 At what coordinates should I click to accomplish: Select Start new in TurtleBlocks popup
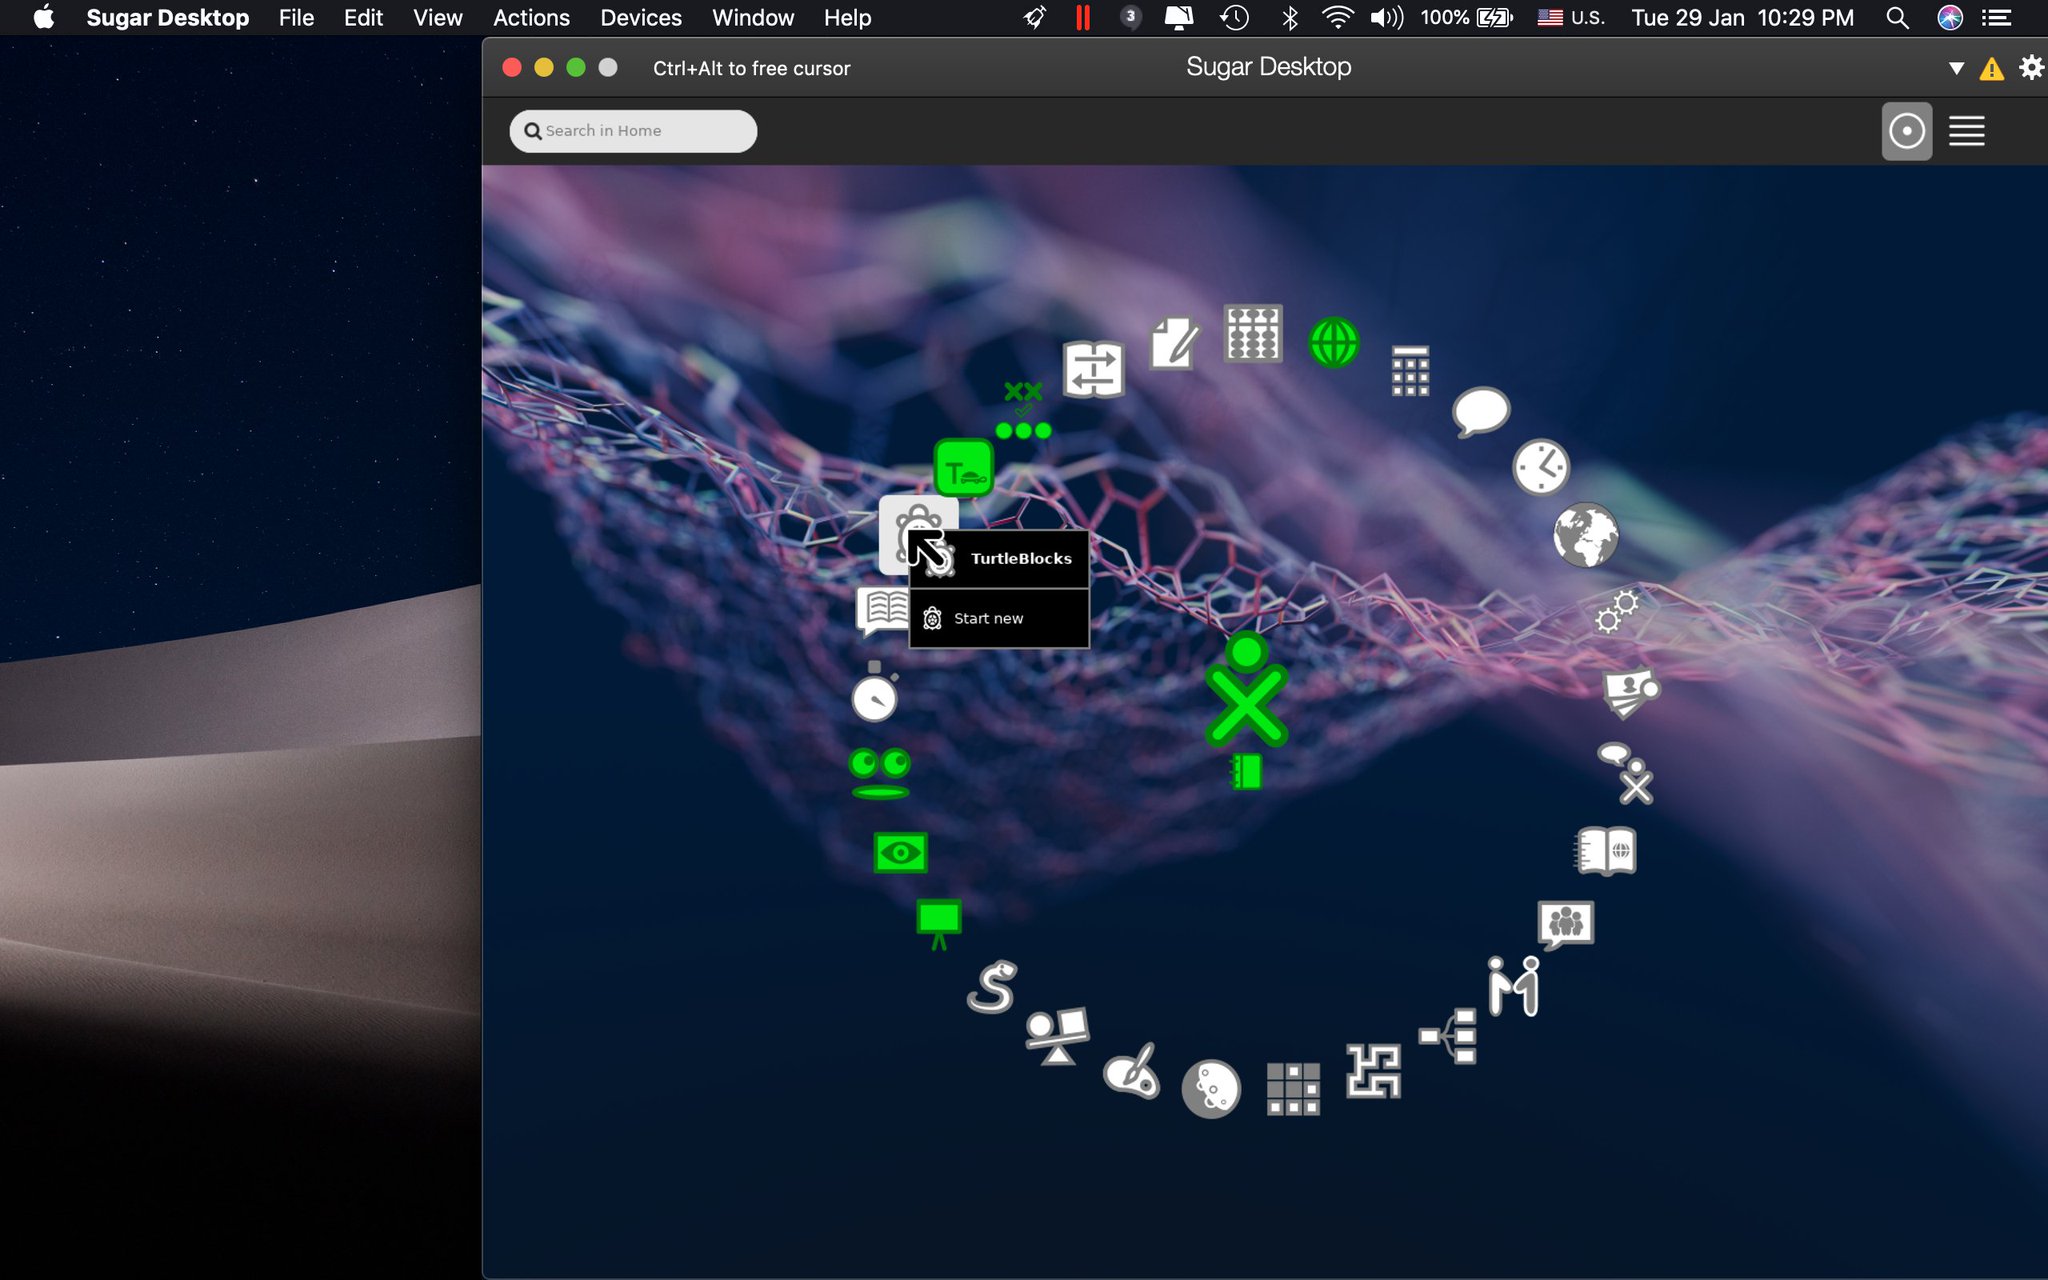[x=999, y=619]
